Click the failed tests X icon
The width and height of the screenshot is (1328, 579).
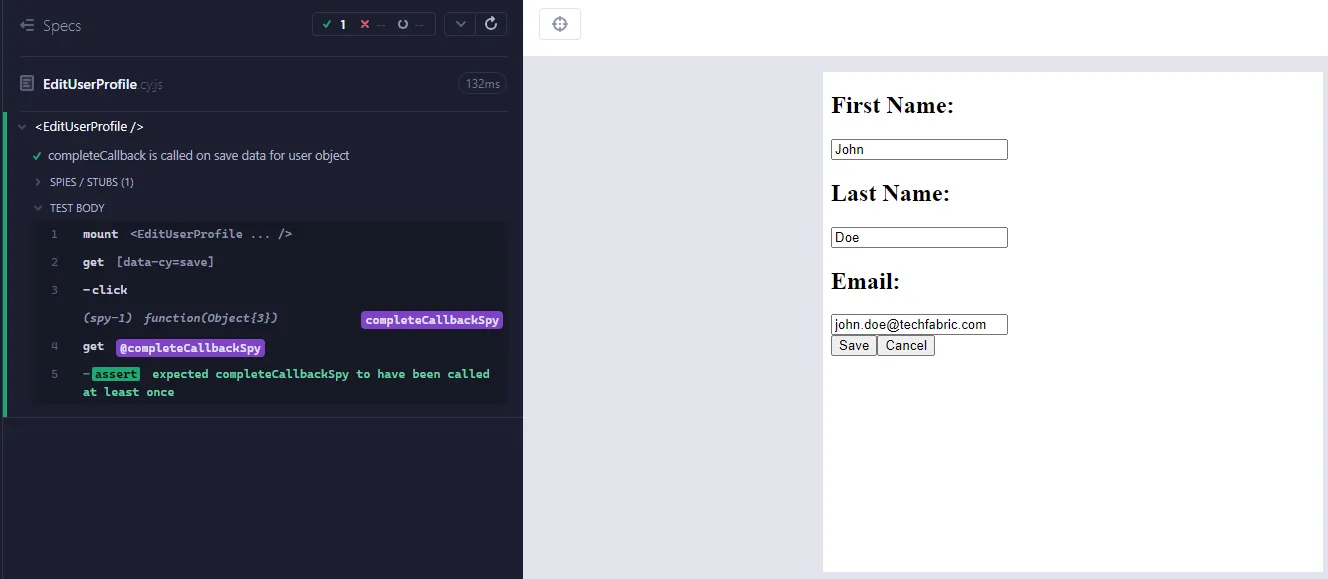(x=364, y=23)
